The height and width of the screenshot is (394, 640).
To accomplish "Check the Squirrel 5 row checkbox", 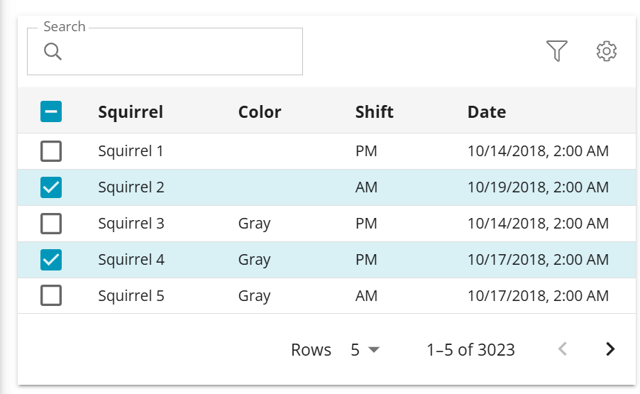I will 51,296.
